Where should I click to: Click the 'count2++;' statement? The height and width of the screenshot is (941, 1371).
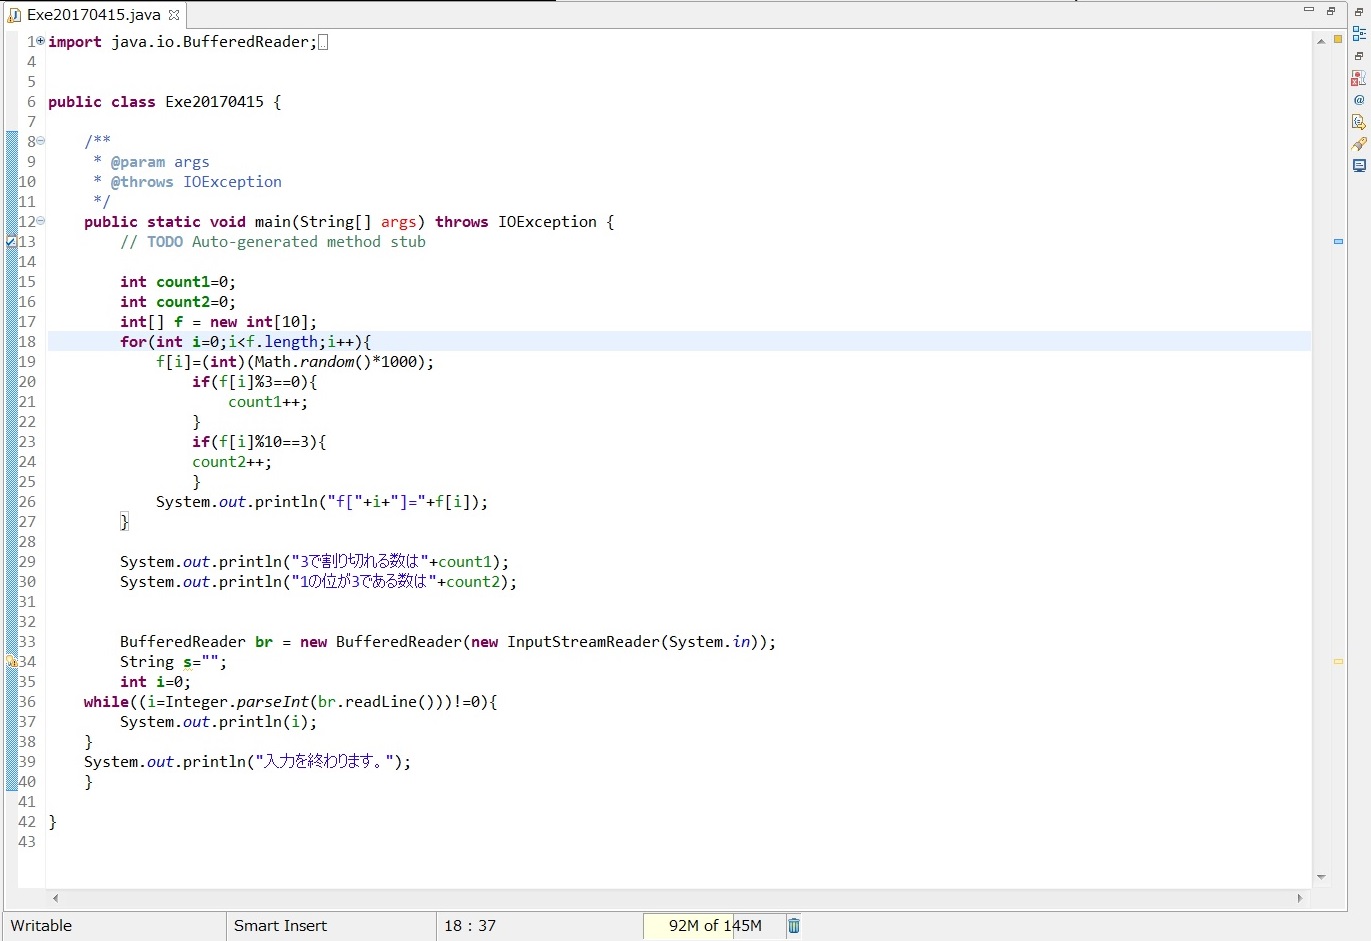point(232,462)
